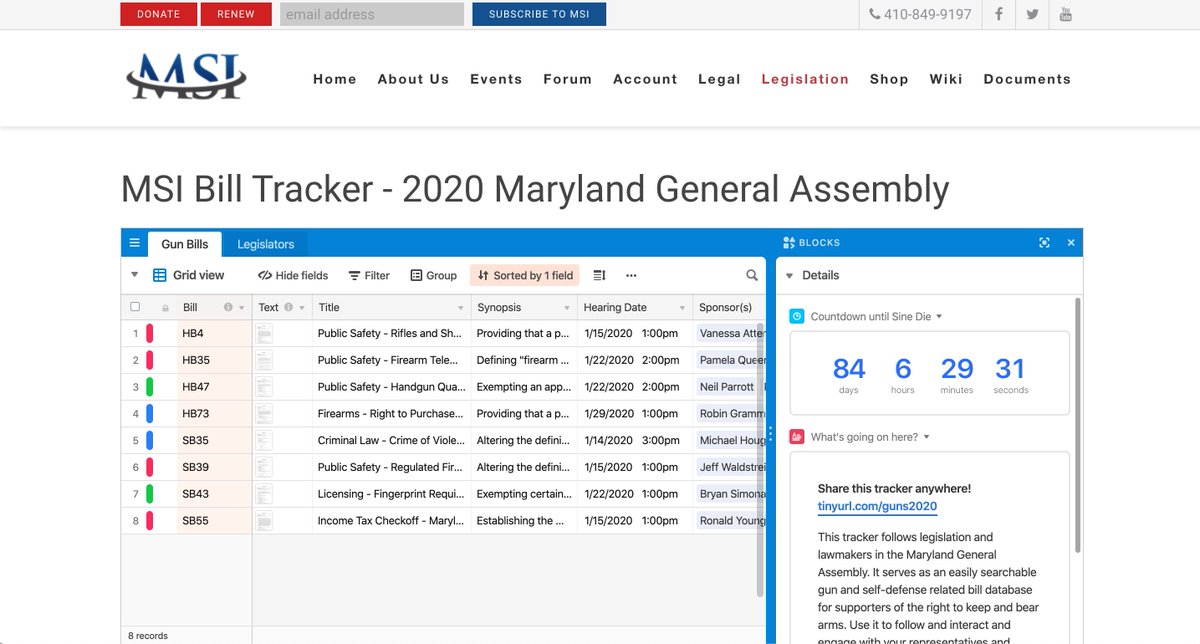Open the Forum menu item

tap(568, 79)
